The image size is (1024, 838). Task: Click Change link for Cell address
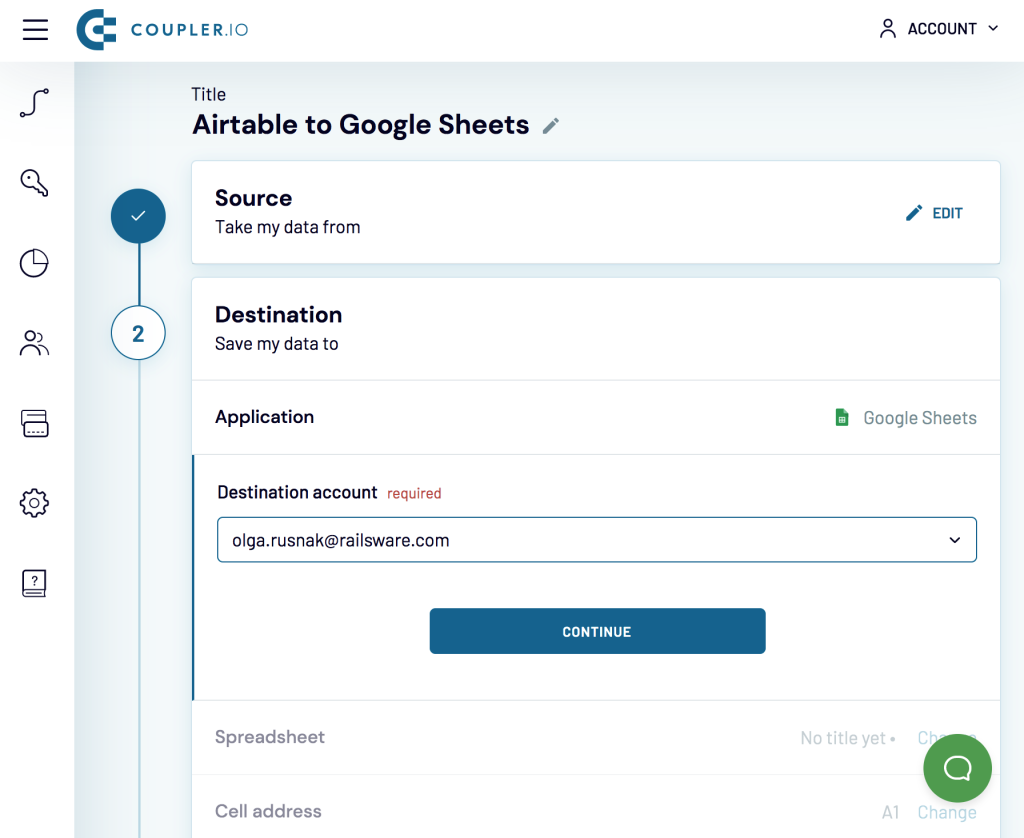coord(947,812)
